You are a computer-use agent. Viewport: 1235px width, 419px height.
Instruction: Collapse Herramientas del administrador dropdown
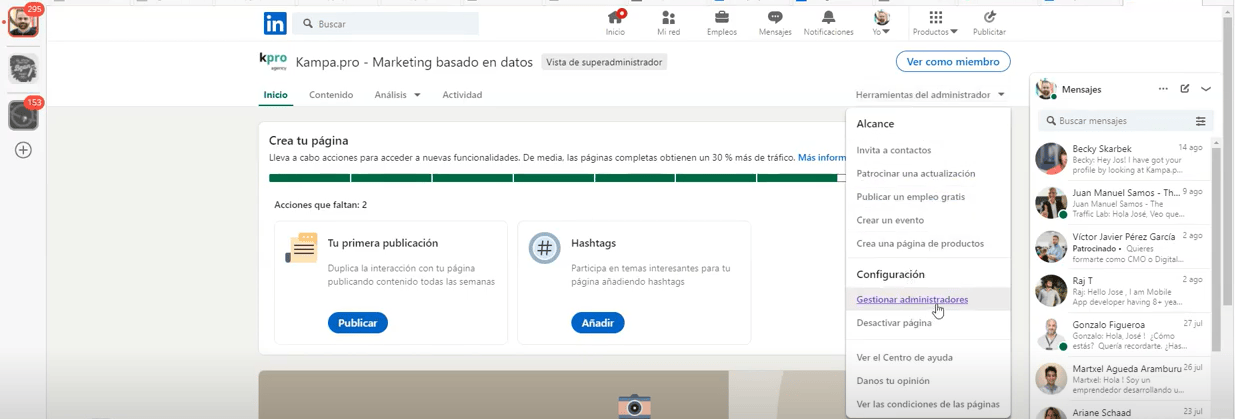930,95
